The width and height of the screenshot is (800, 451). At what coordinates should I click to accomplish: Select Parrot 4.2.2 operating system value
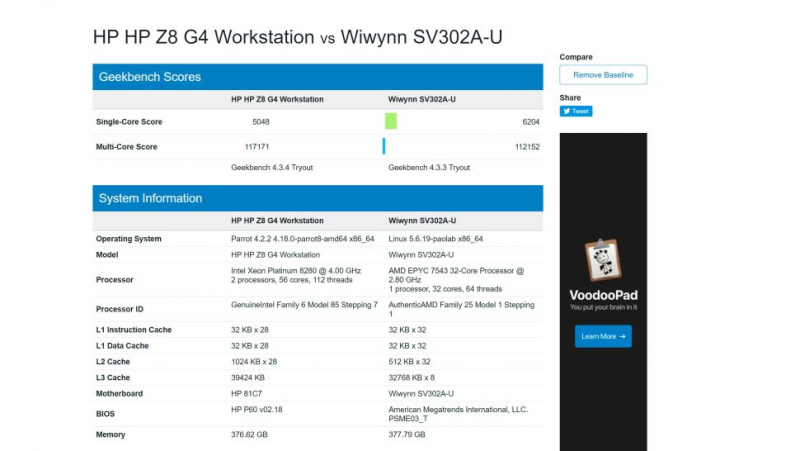point(303,239)
